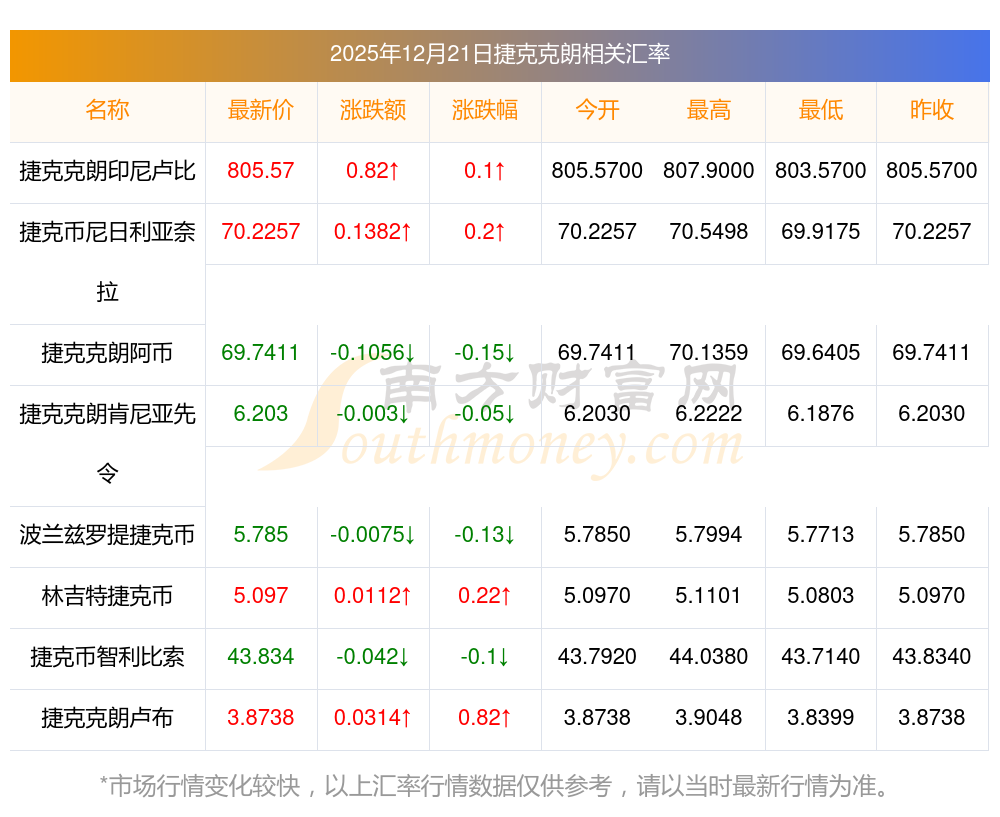
Task: Click the latest price 70.2257 in red
Action: 261,232
